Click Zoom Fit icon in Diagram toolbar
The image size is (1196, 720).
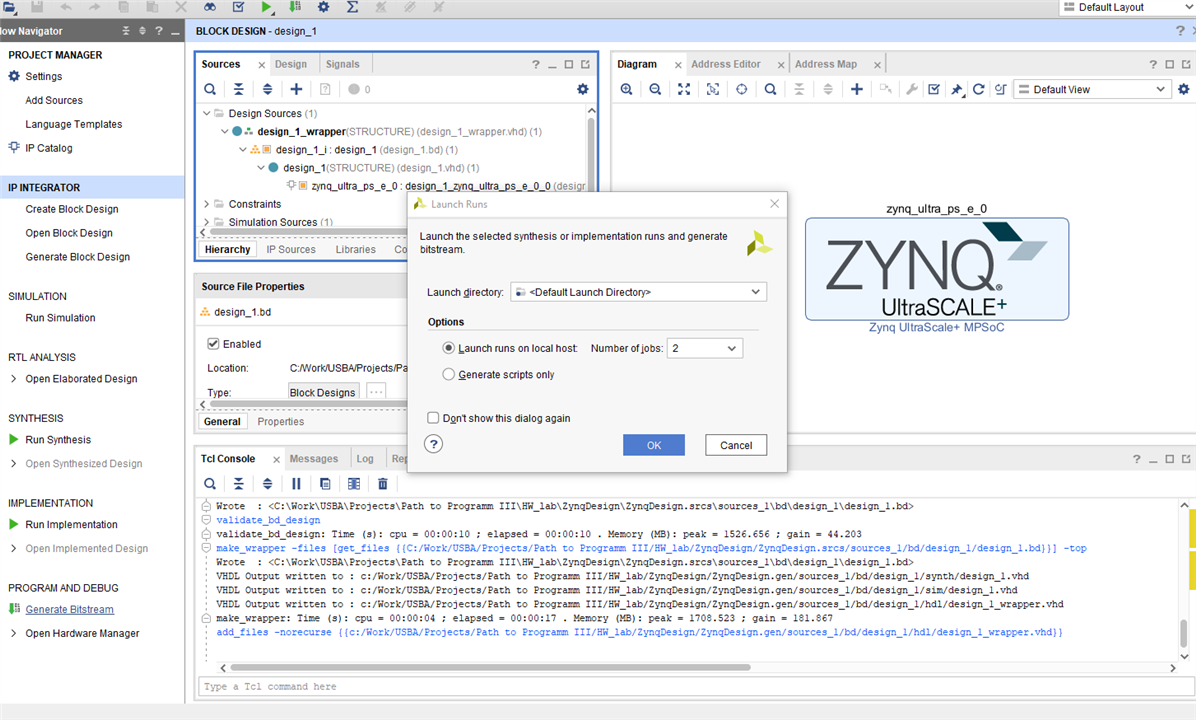pyautogui.click(x=684, y=89)
